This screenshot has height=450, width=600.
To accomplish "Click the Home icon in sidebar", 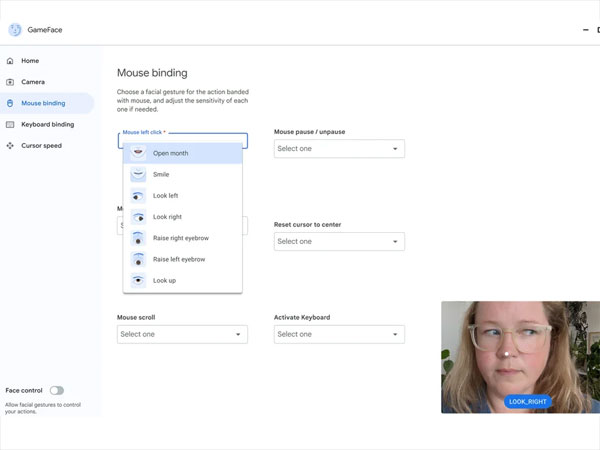I will click(x=11, y=61).
